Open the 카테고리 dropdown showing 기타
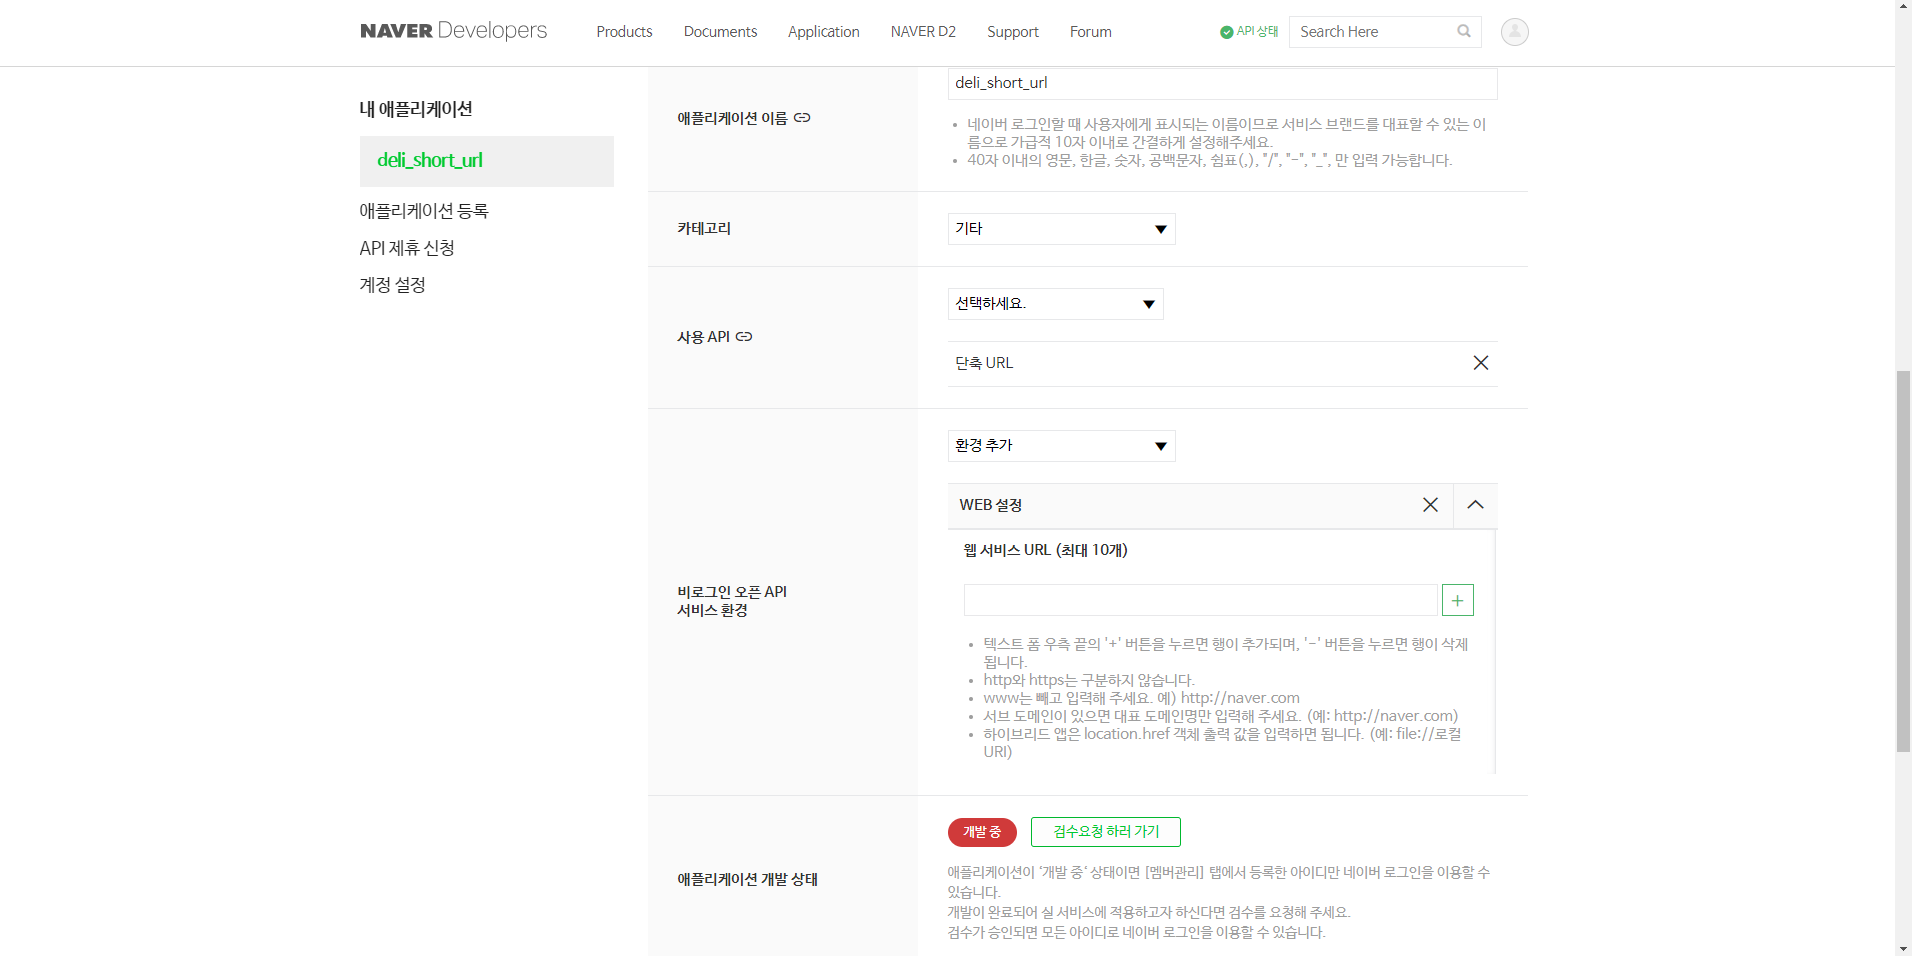Viewport: 1912px width, 956px height. pyautogui.click(x=1061, y=229)
